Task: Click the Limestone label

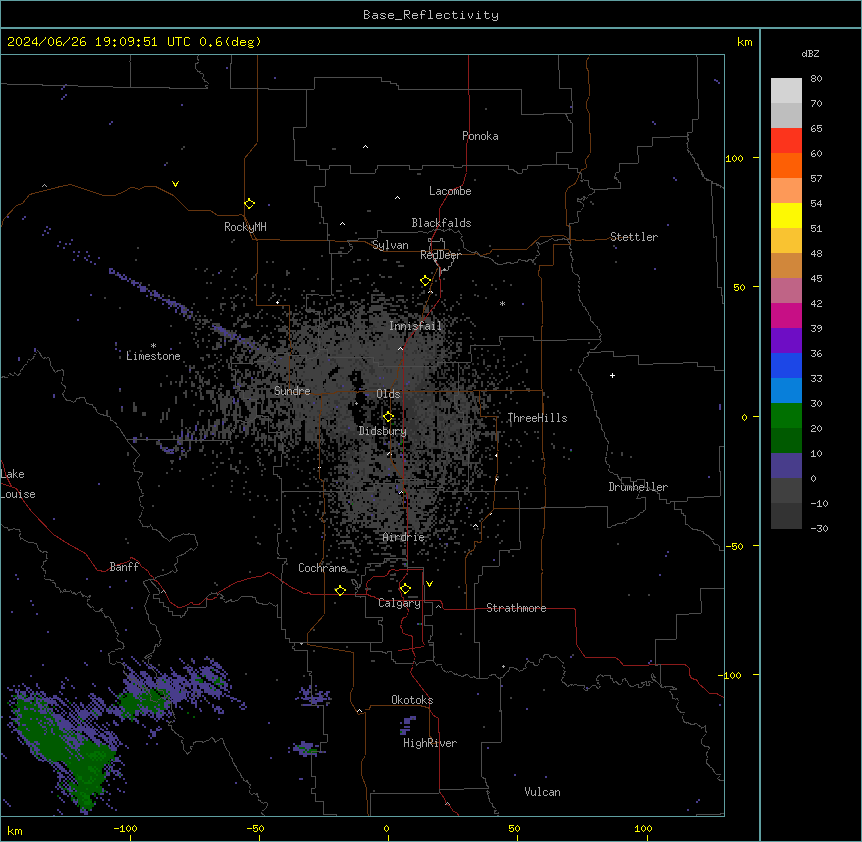Action: tap(153, 356)
